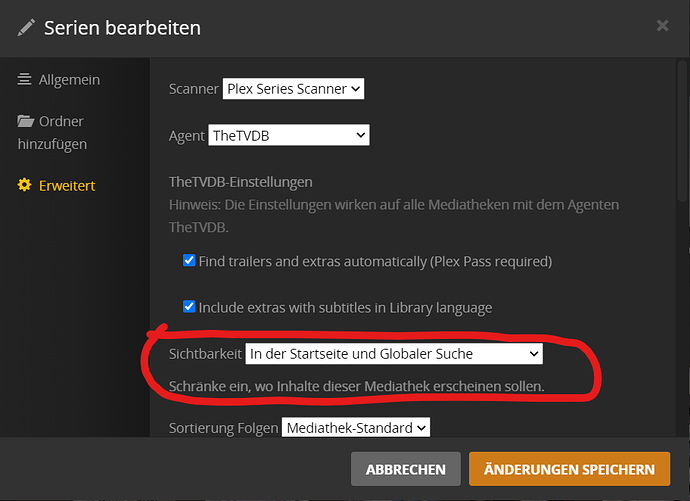Viewport: 690px width, 501px height.
Task: Click the Hinweis text about Mediatheken
Action: (394, 216)
